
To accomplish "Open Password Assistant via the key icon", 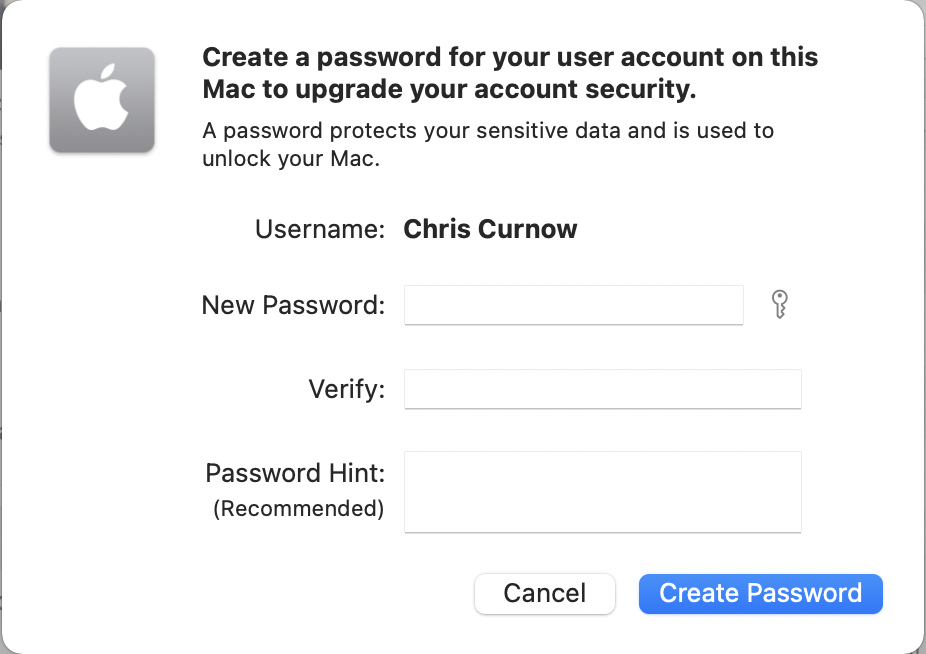I will coord(781,304).
